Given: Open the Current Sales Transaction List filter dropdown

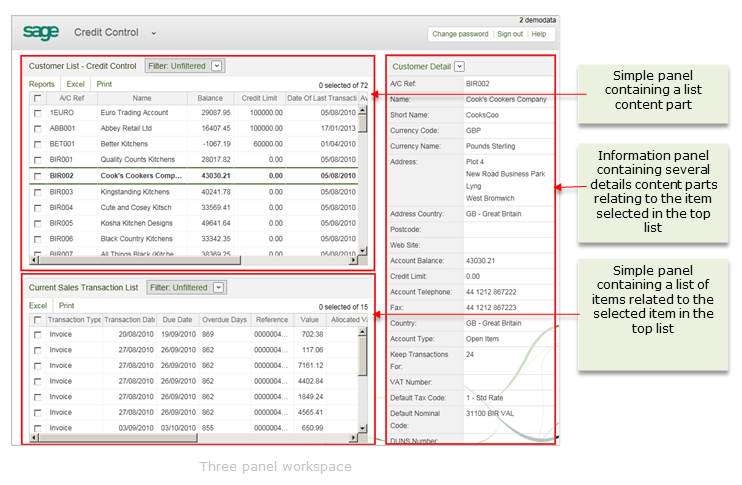Looking at the screenshot, I should pos(218,287).
